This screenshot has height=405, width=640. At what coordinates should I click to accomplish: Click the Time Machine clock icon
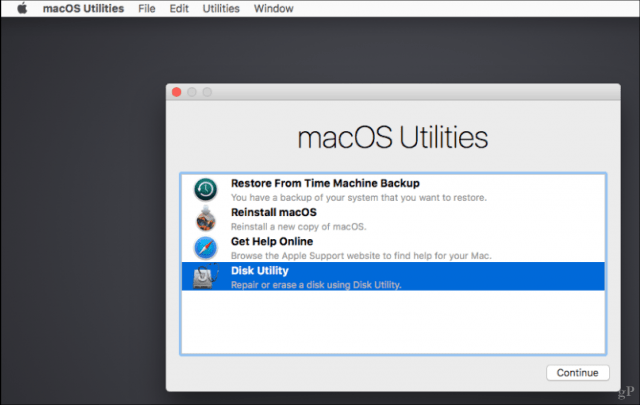(205, 189)
